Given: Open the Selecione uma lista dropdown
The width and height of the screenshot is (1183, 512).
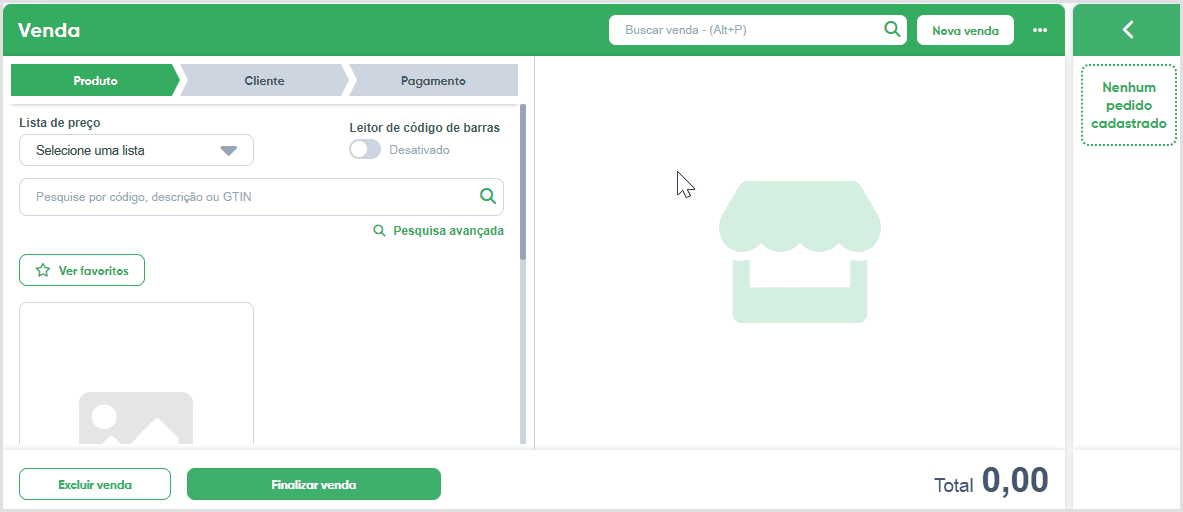Looking at the screenshot, I should (137, 150).
